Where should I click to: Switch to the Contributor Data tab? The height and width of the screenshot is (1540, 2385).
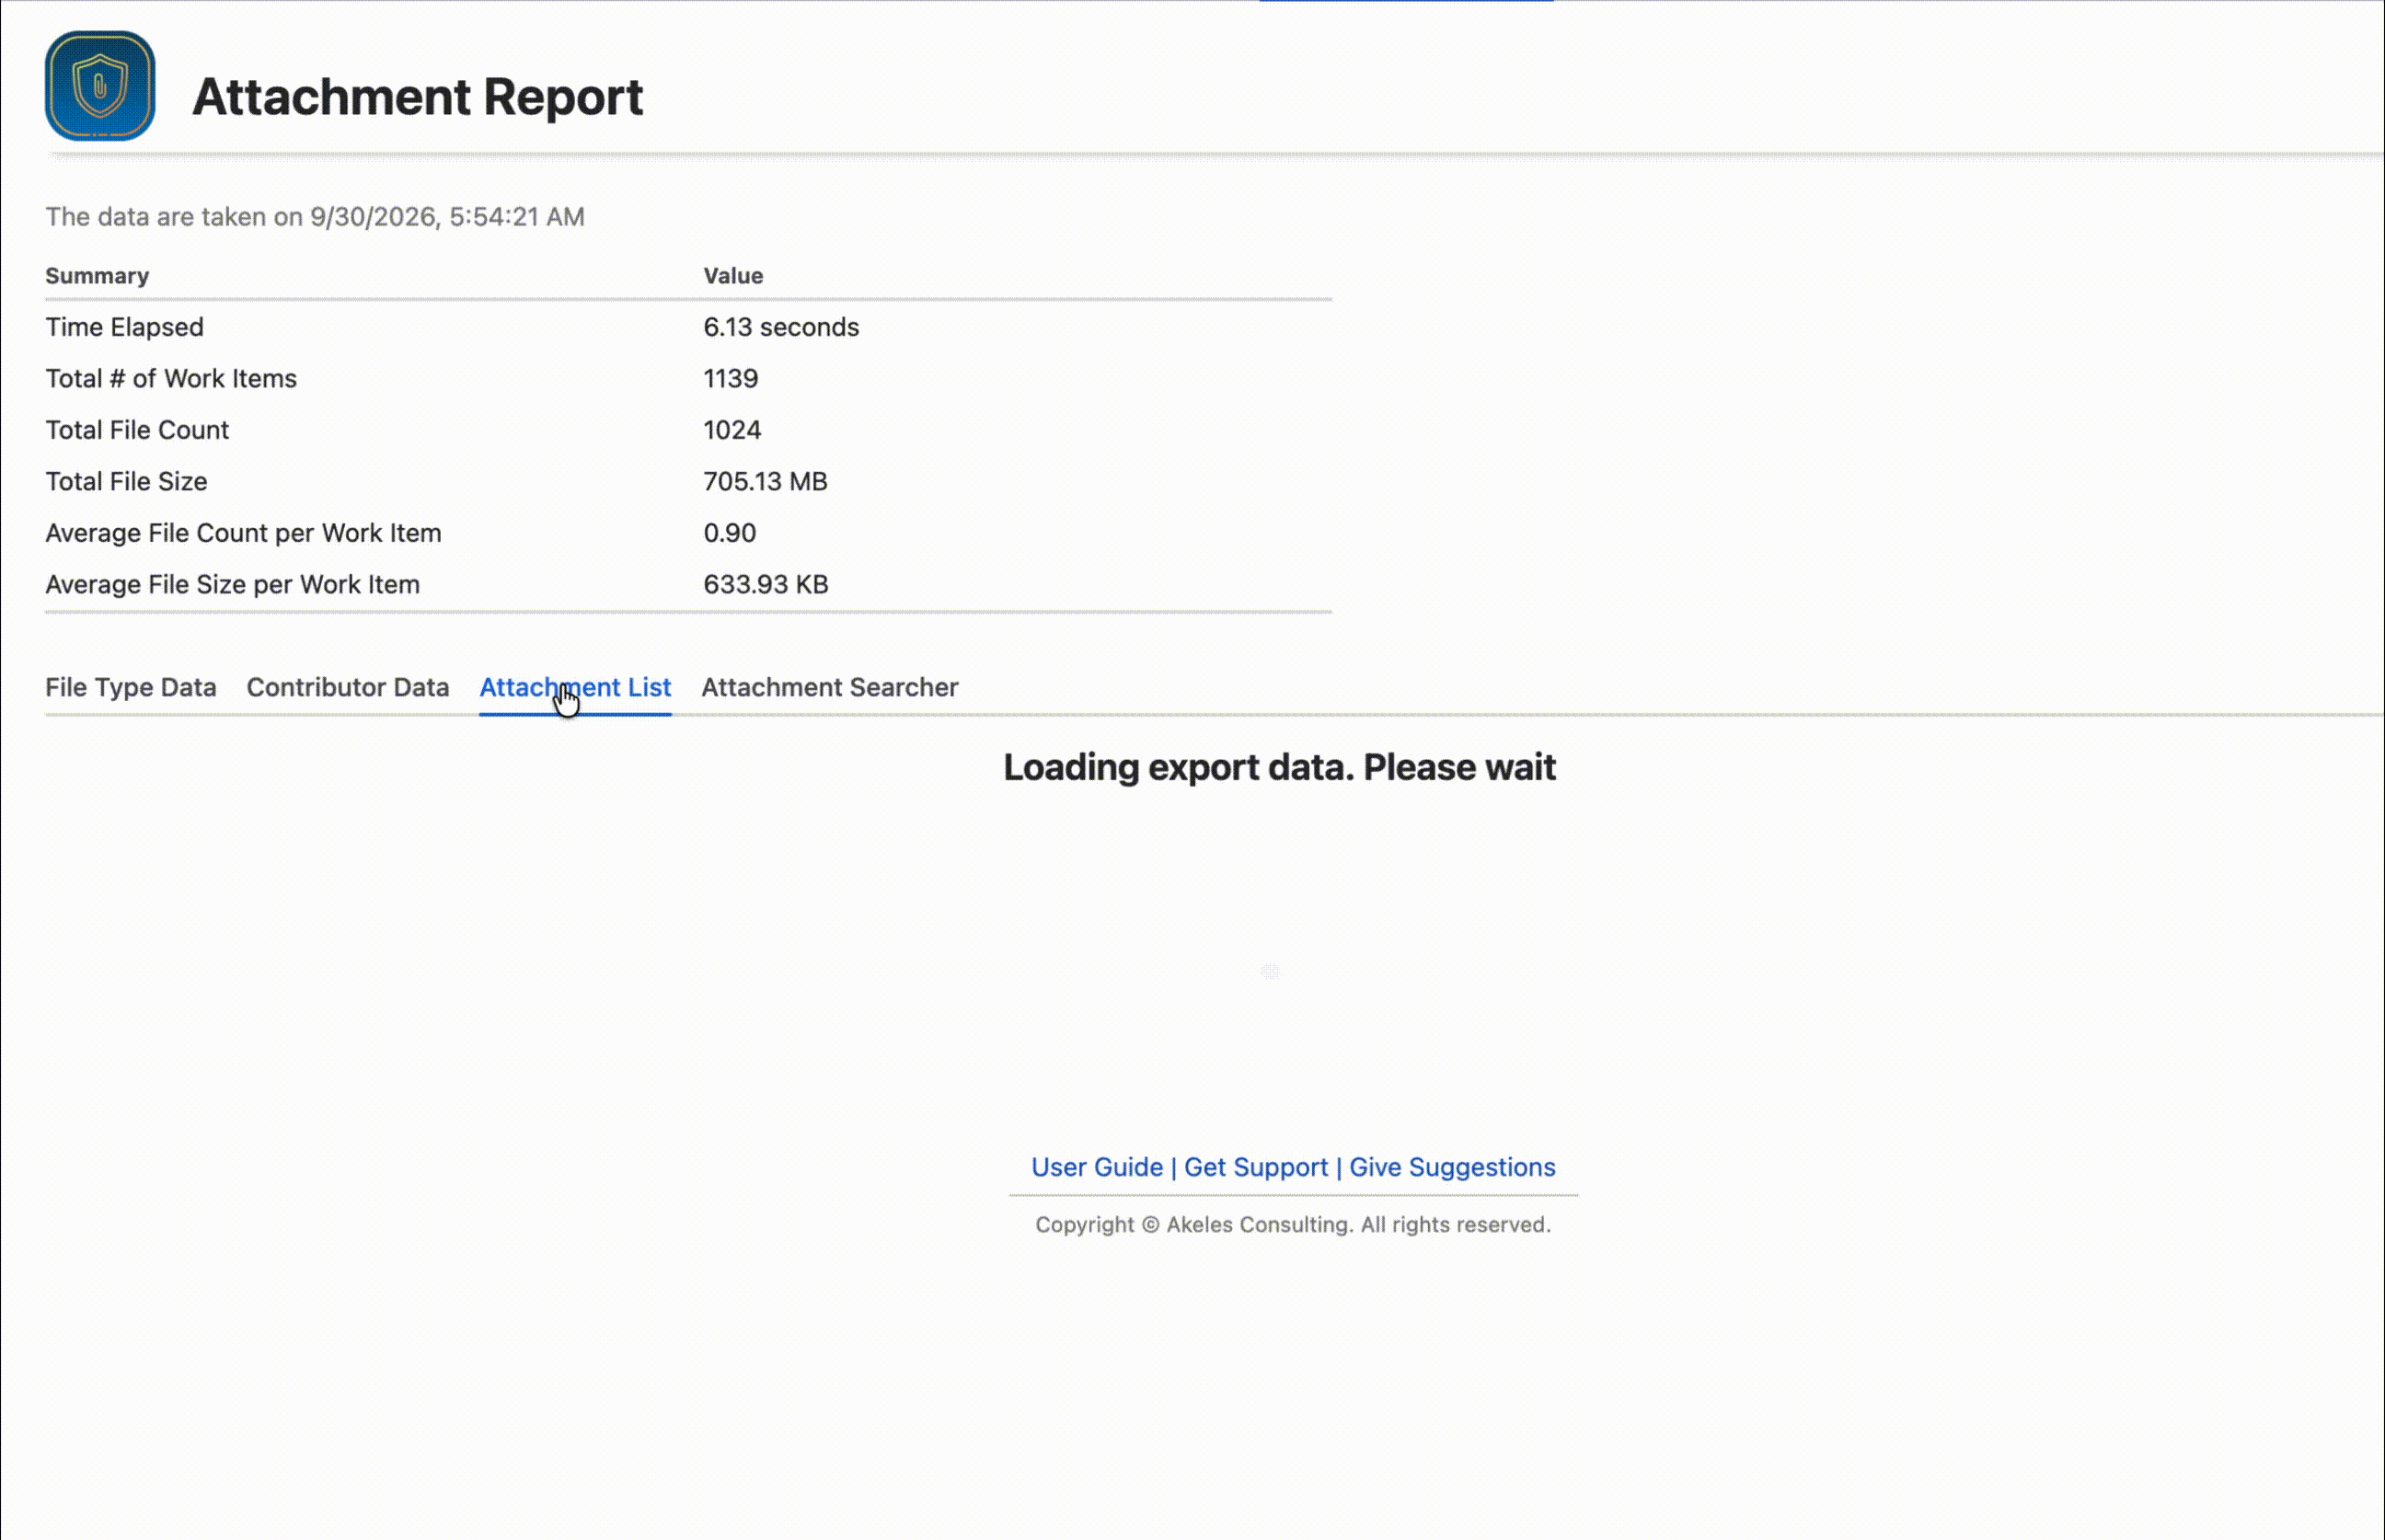pyautogui.click(x=348, y=687)
